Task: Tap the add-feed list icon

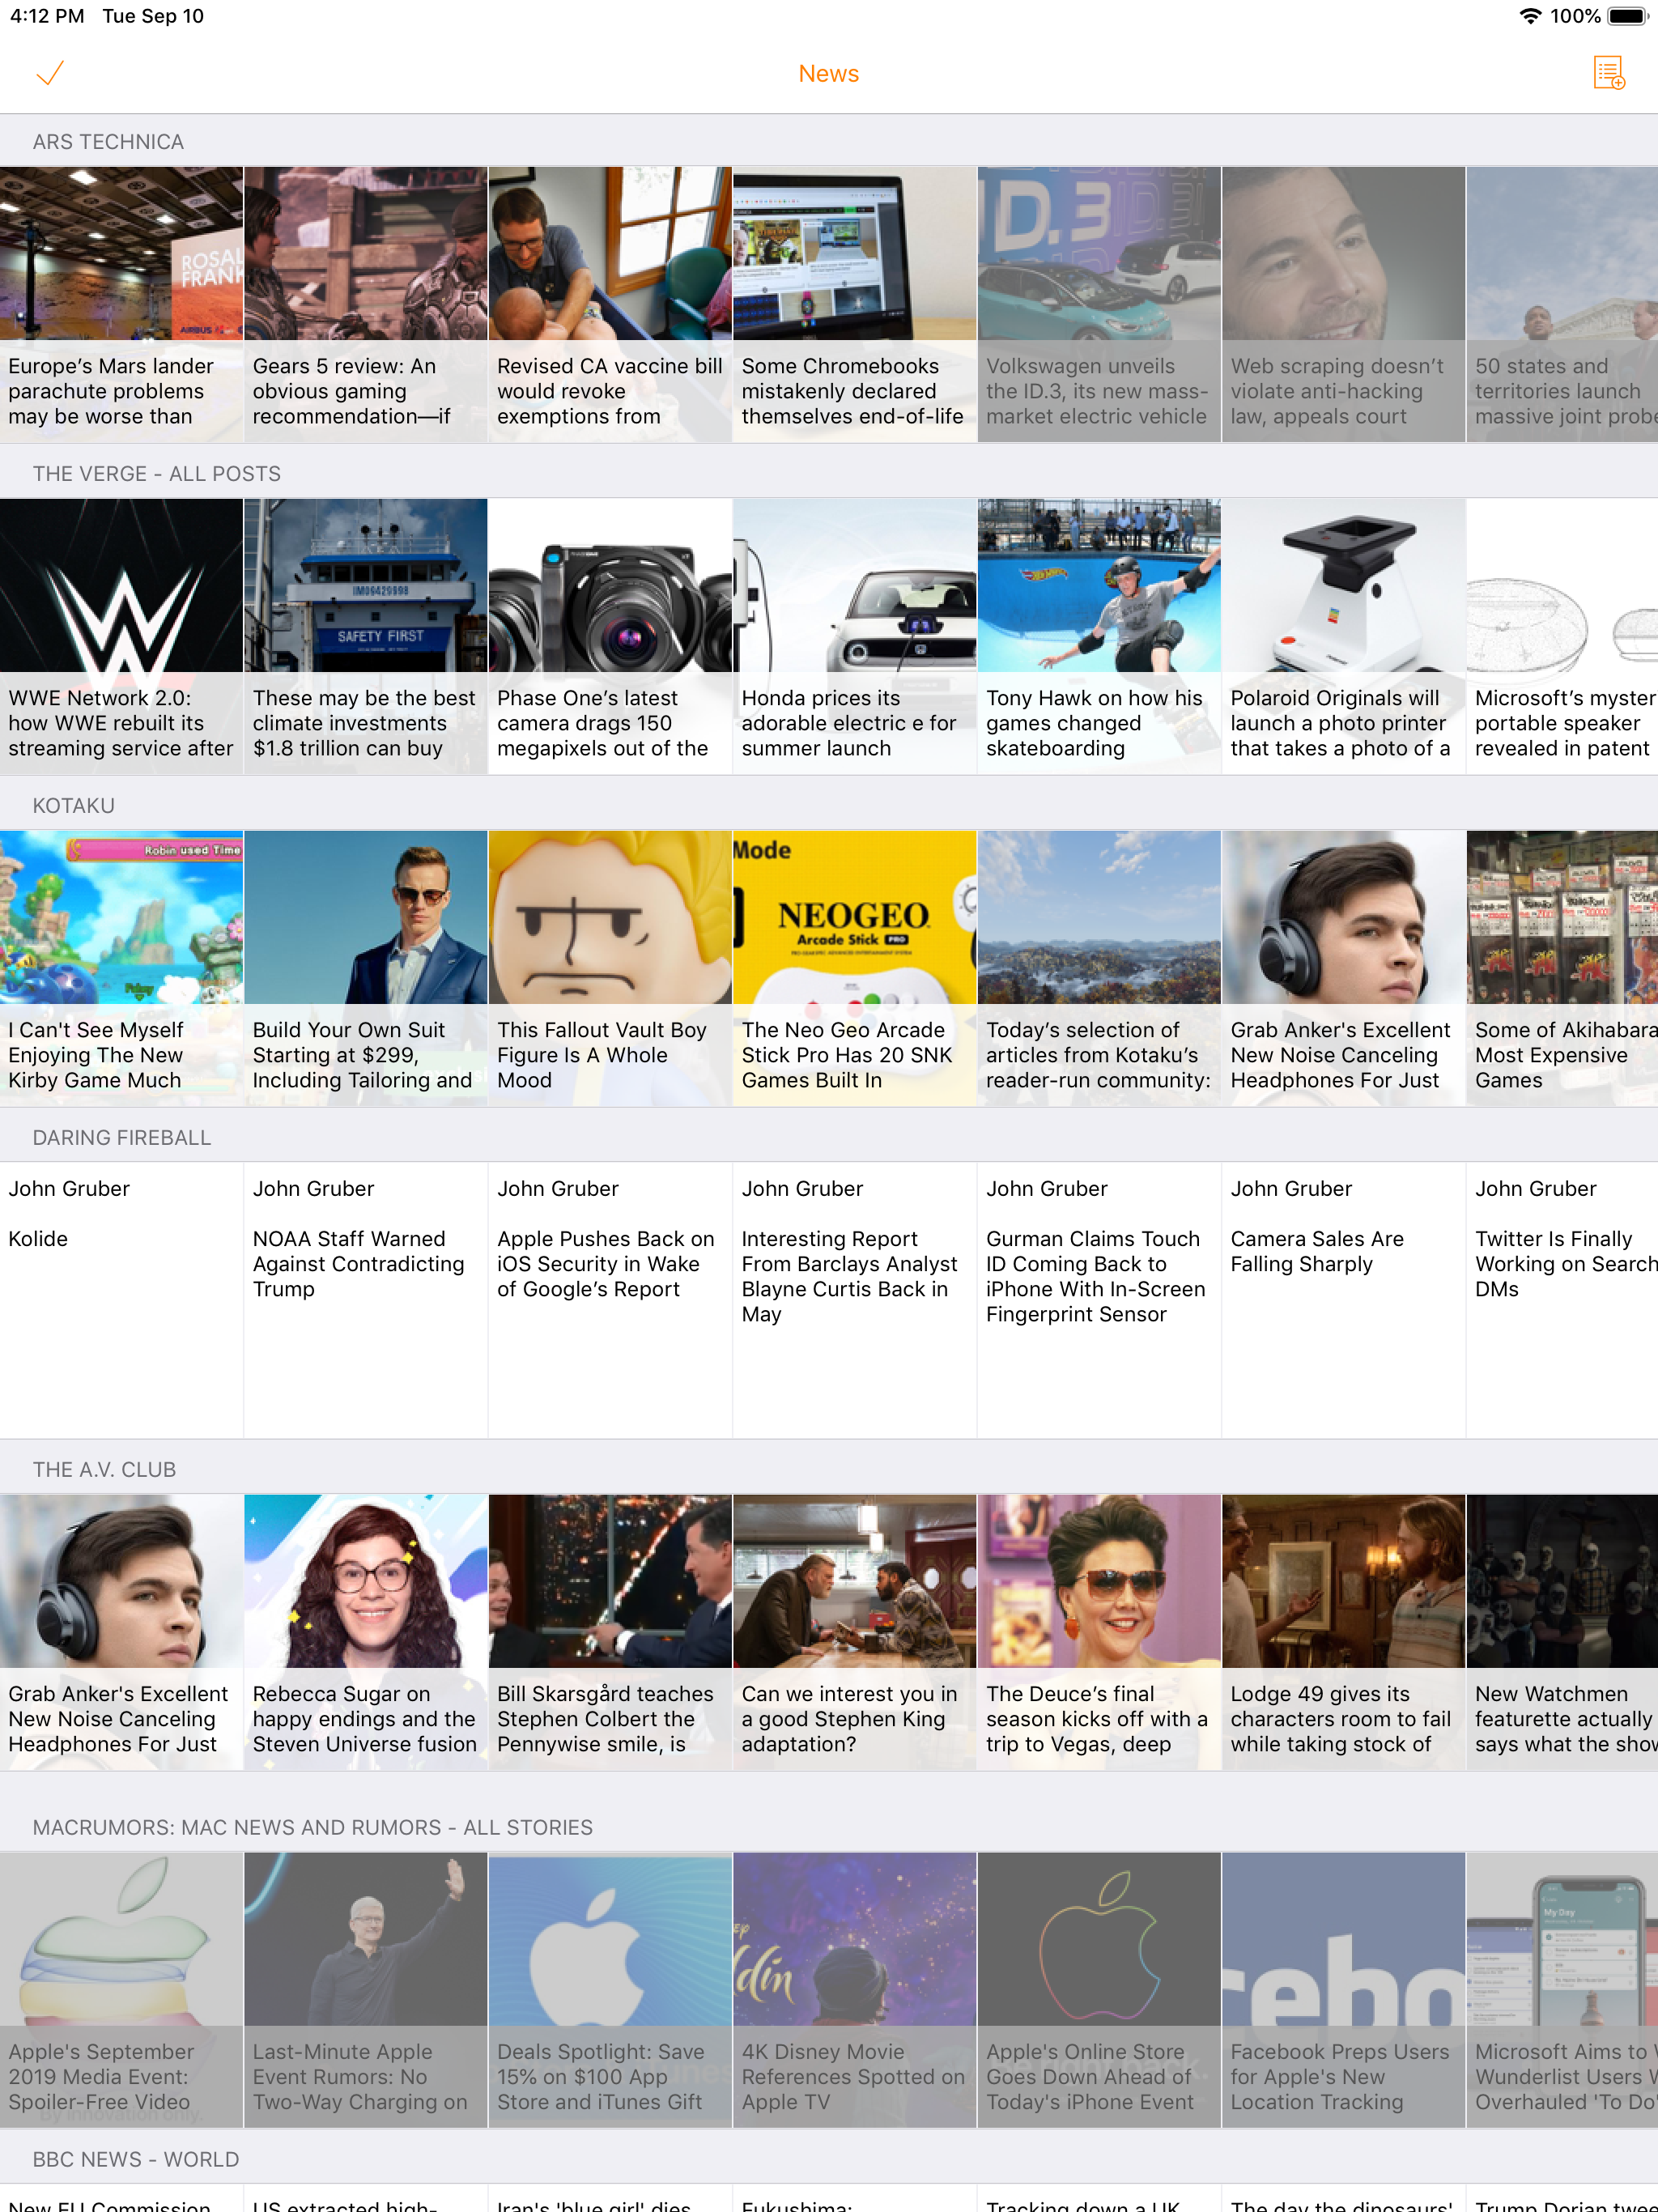Action: click(x=1608, y=73)
